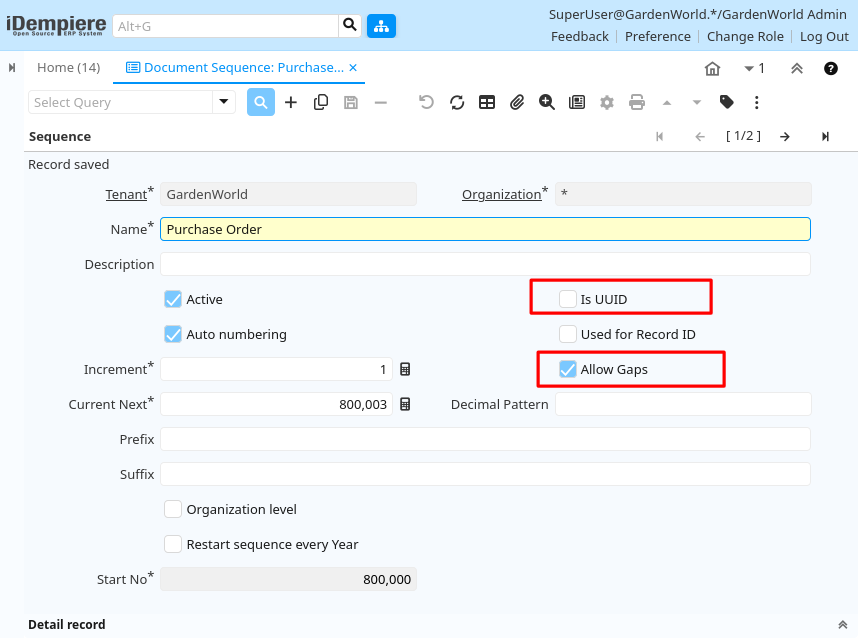Click the Lookup Record search toolbar icon
The width and height of the screenshot is (858, 638).
click(x=260, y=102)
